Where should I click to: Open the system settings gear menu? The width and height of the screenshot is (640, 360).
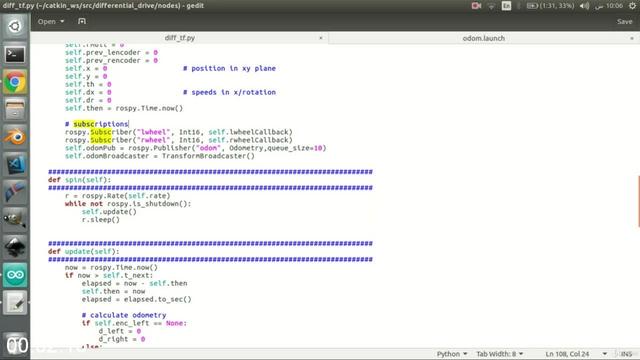tap(632, 6)
